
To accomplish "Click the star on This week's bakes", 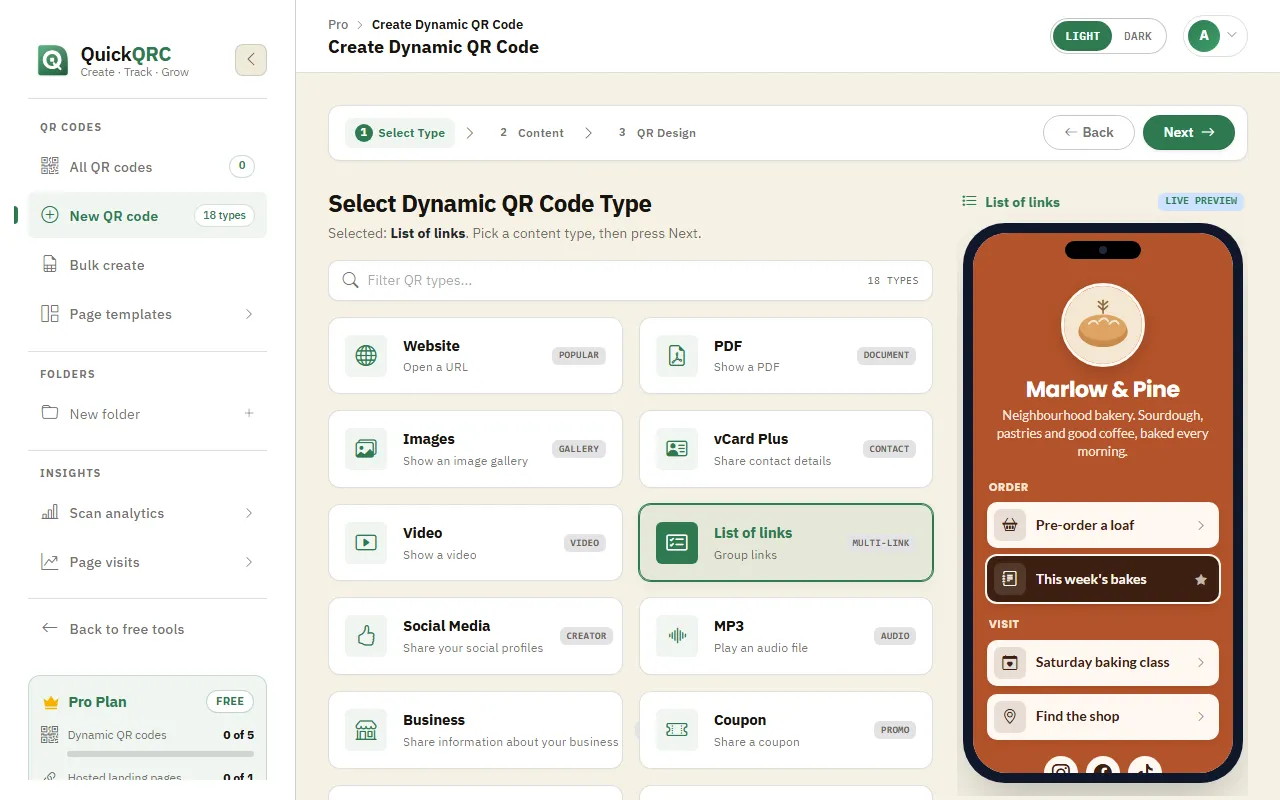I will [1201, 580].
